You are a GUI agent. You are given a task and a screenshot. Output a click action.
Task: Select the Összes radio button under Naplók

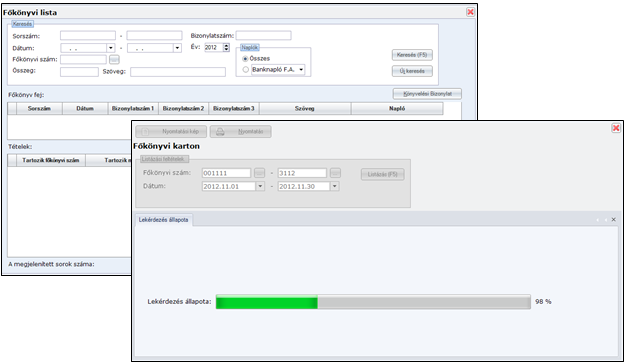pyautogui.click(x=246, y=59)
